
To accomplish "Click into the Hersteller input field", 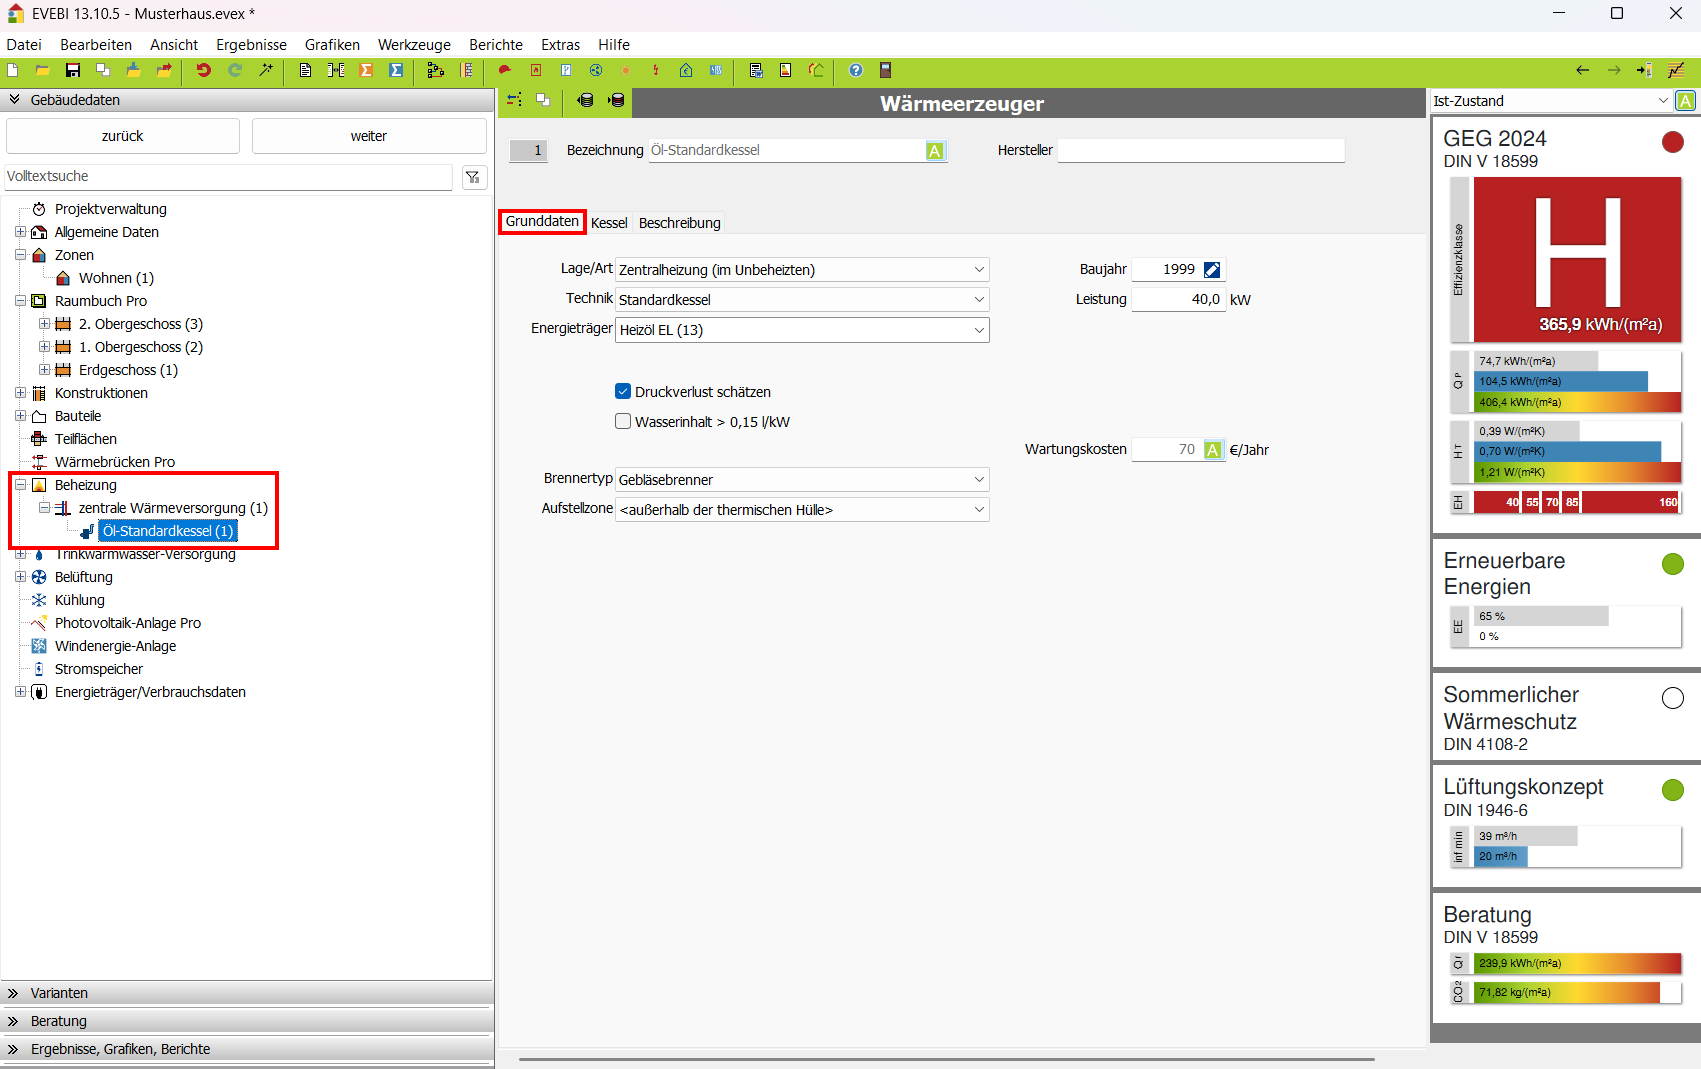I will [x=1200, y=151].
